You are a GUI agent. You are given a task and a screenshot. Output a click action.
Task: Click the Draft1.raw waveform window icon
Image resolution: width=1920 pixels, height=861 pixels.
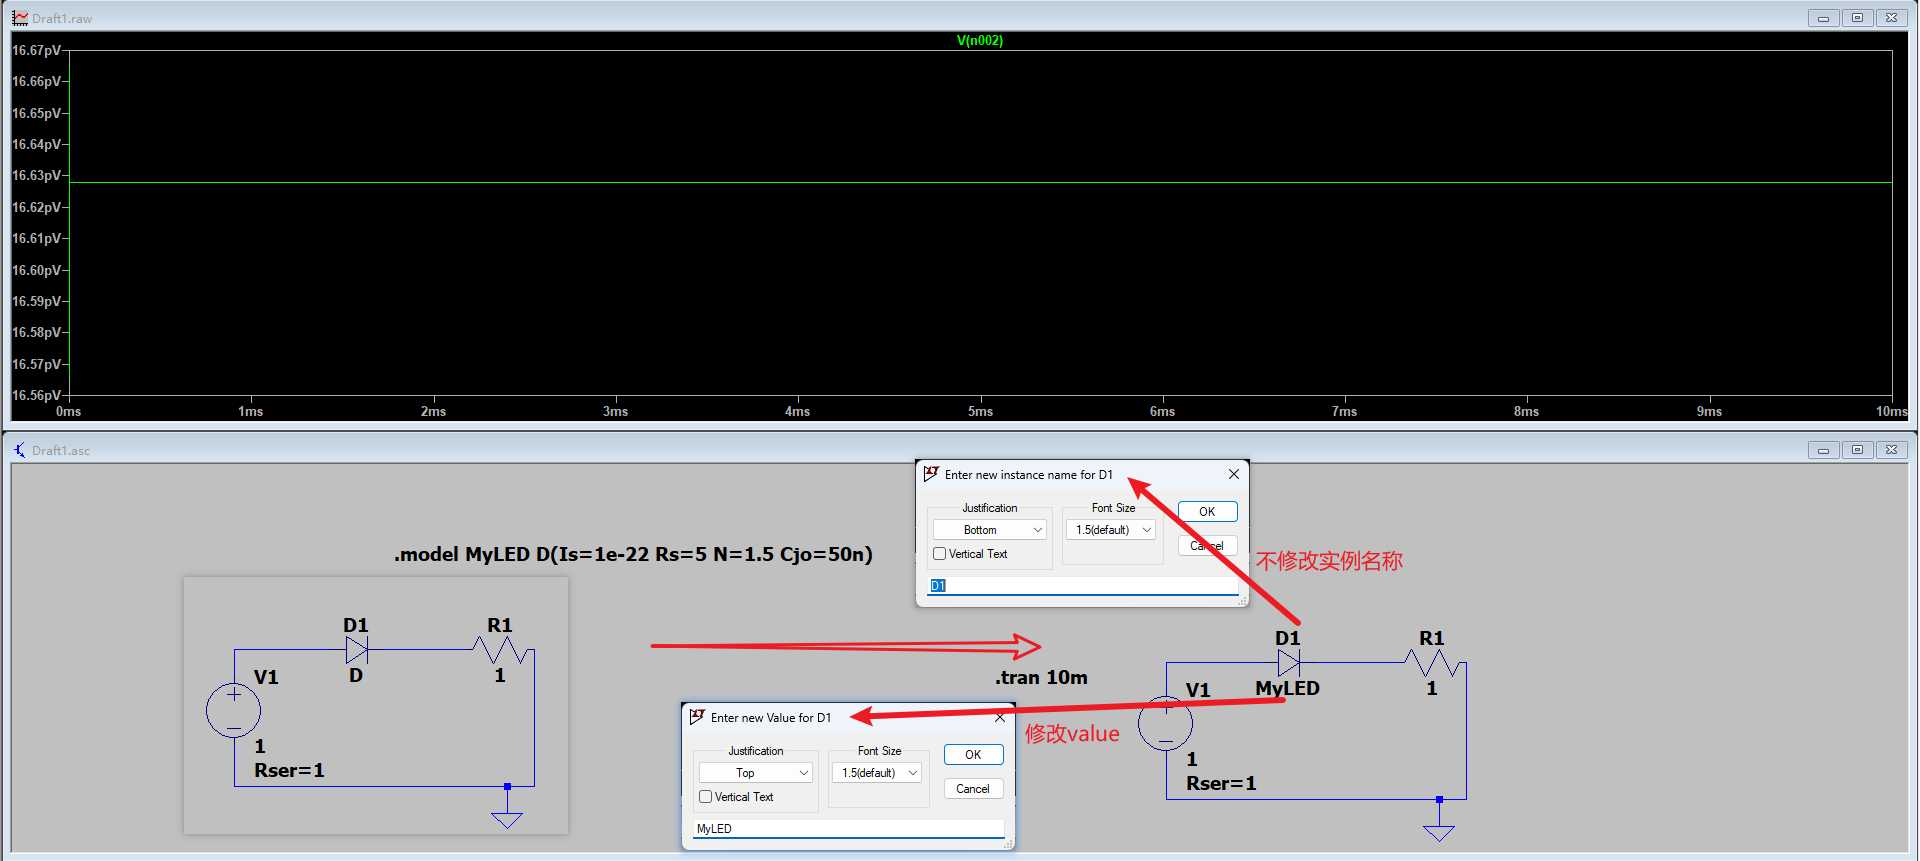20,18
